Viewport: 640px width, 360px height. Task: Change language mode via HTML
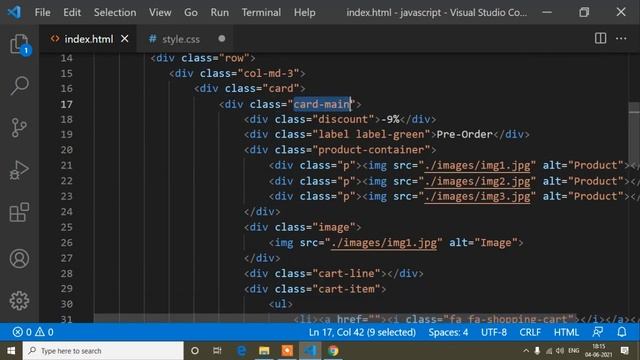[566, 332]
